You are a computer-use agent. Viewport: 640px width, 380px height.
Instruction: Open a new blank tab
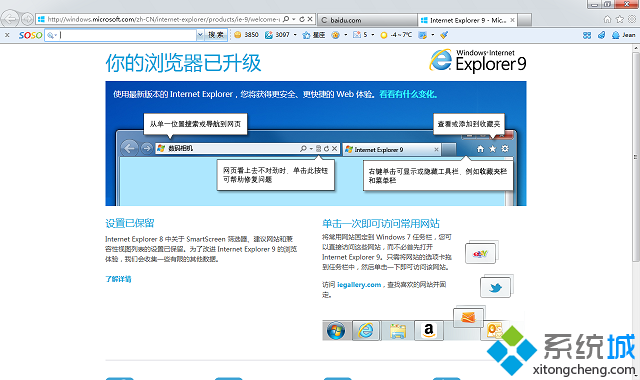coord(524,20)
